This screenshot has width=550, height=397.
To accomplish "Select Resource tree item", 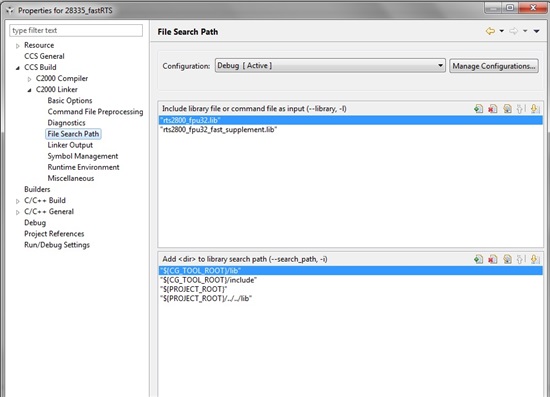I will tap(39, 45).
